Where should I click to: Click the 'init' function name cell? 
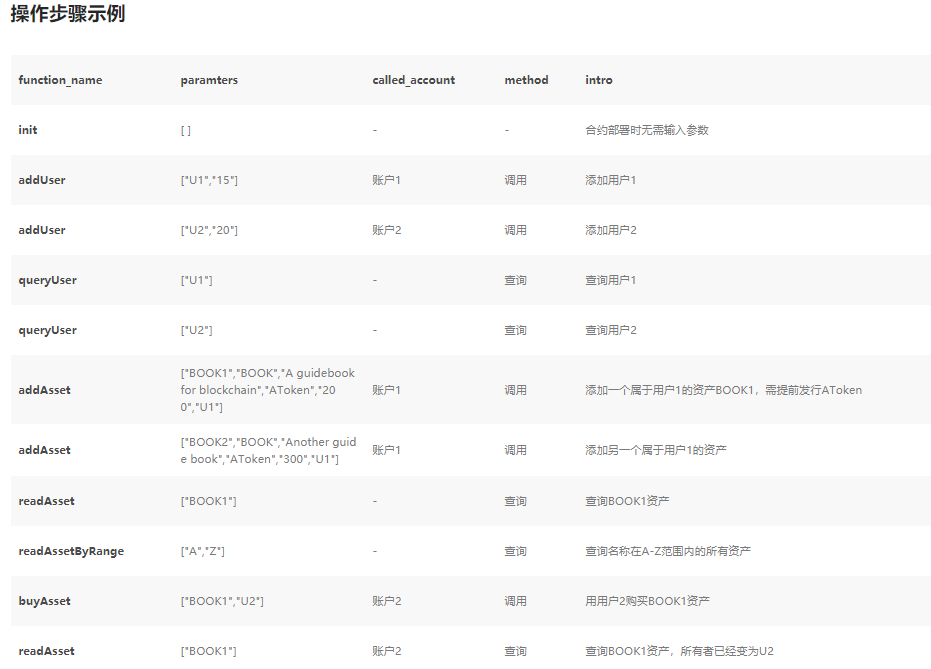coord(28,130)
